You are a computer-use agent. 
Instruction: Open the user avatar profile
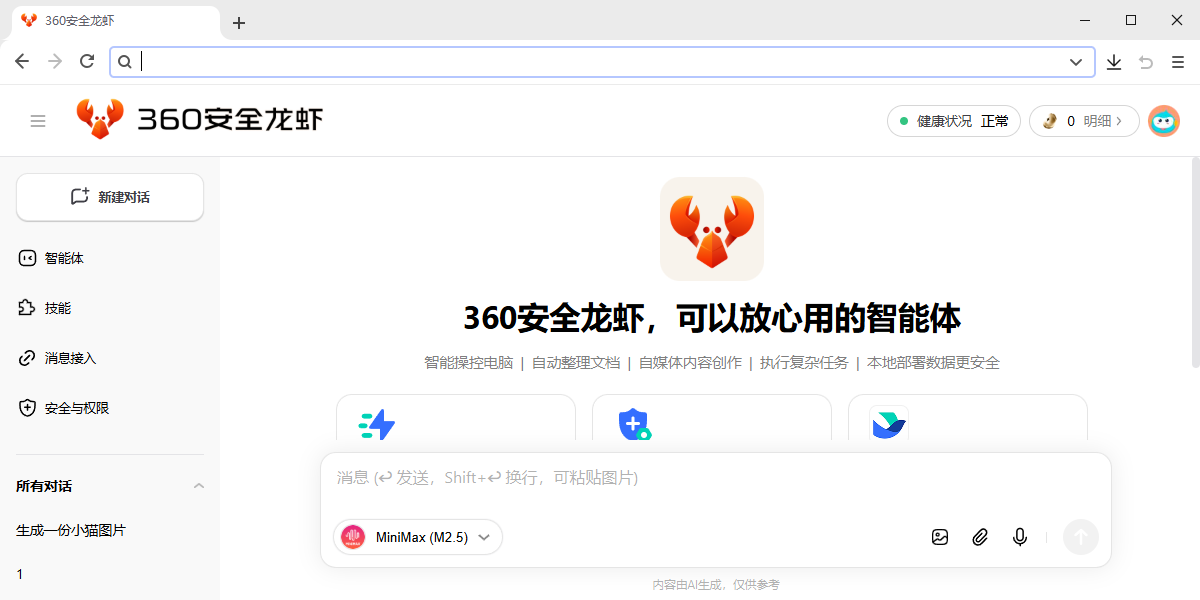pos(1163,121)
